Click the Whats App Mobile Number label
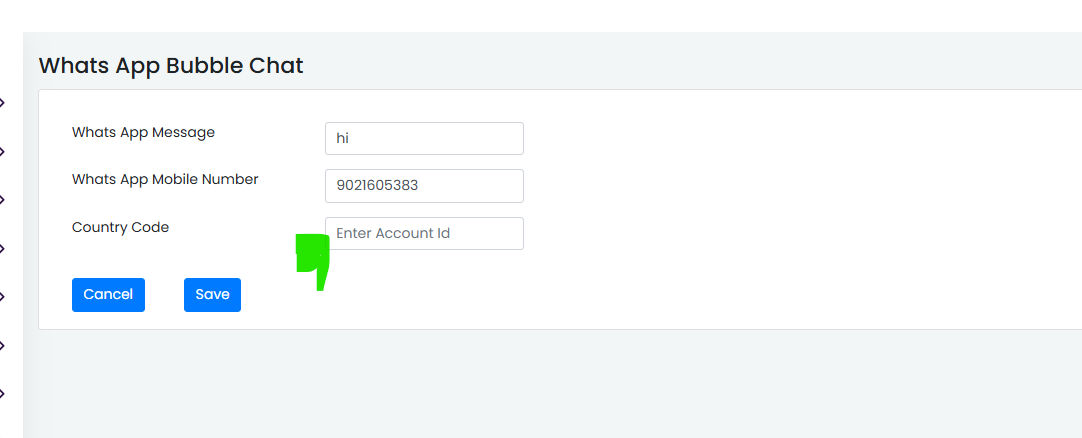This screenshot has width=1082, height=438. (x=165, y=179)
